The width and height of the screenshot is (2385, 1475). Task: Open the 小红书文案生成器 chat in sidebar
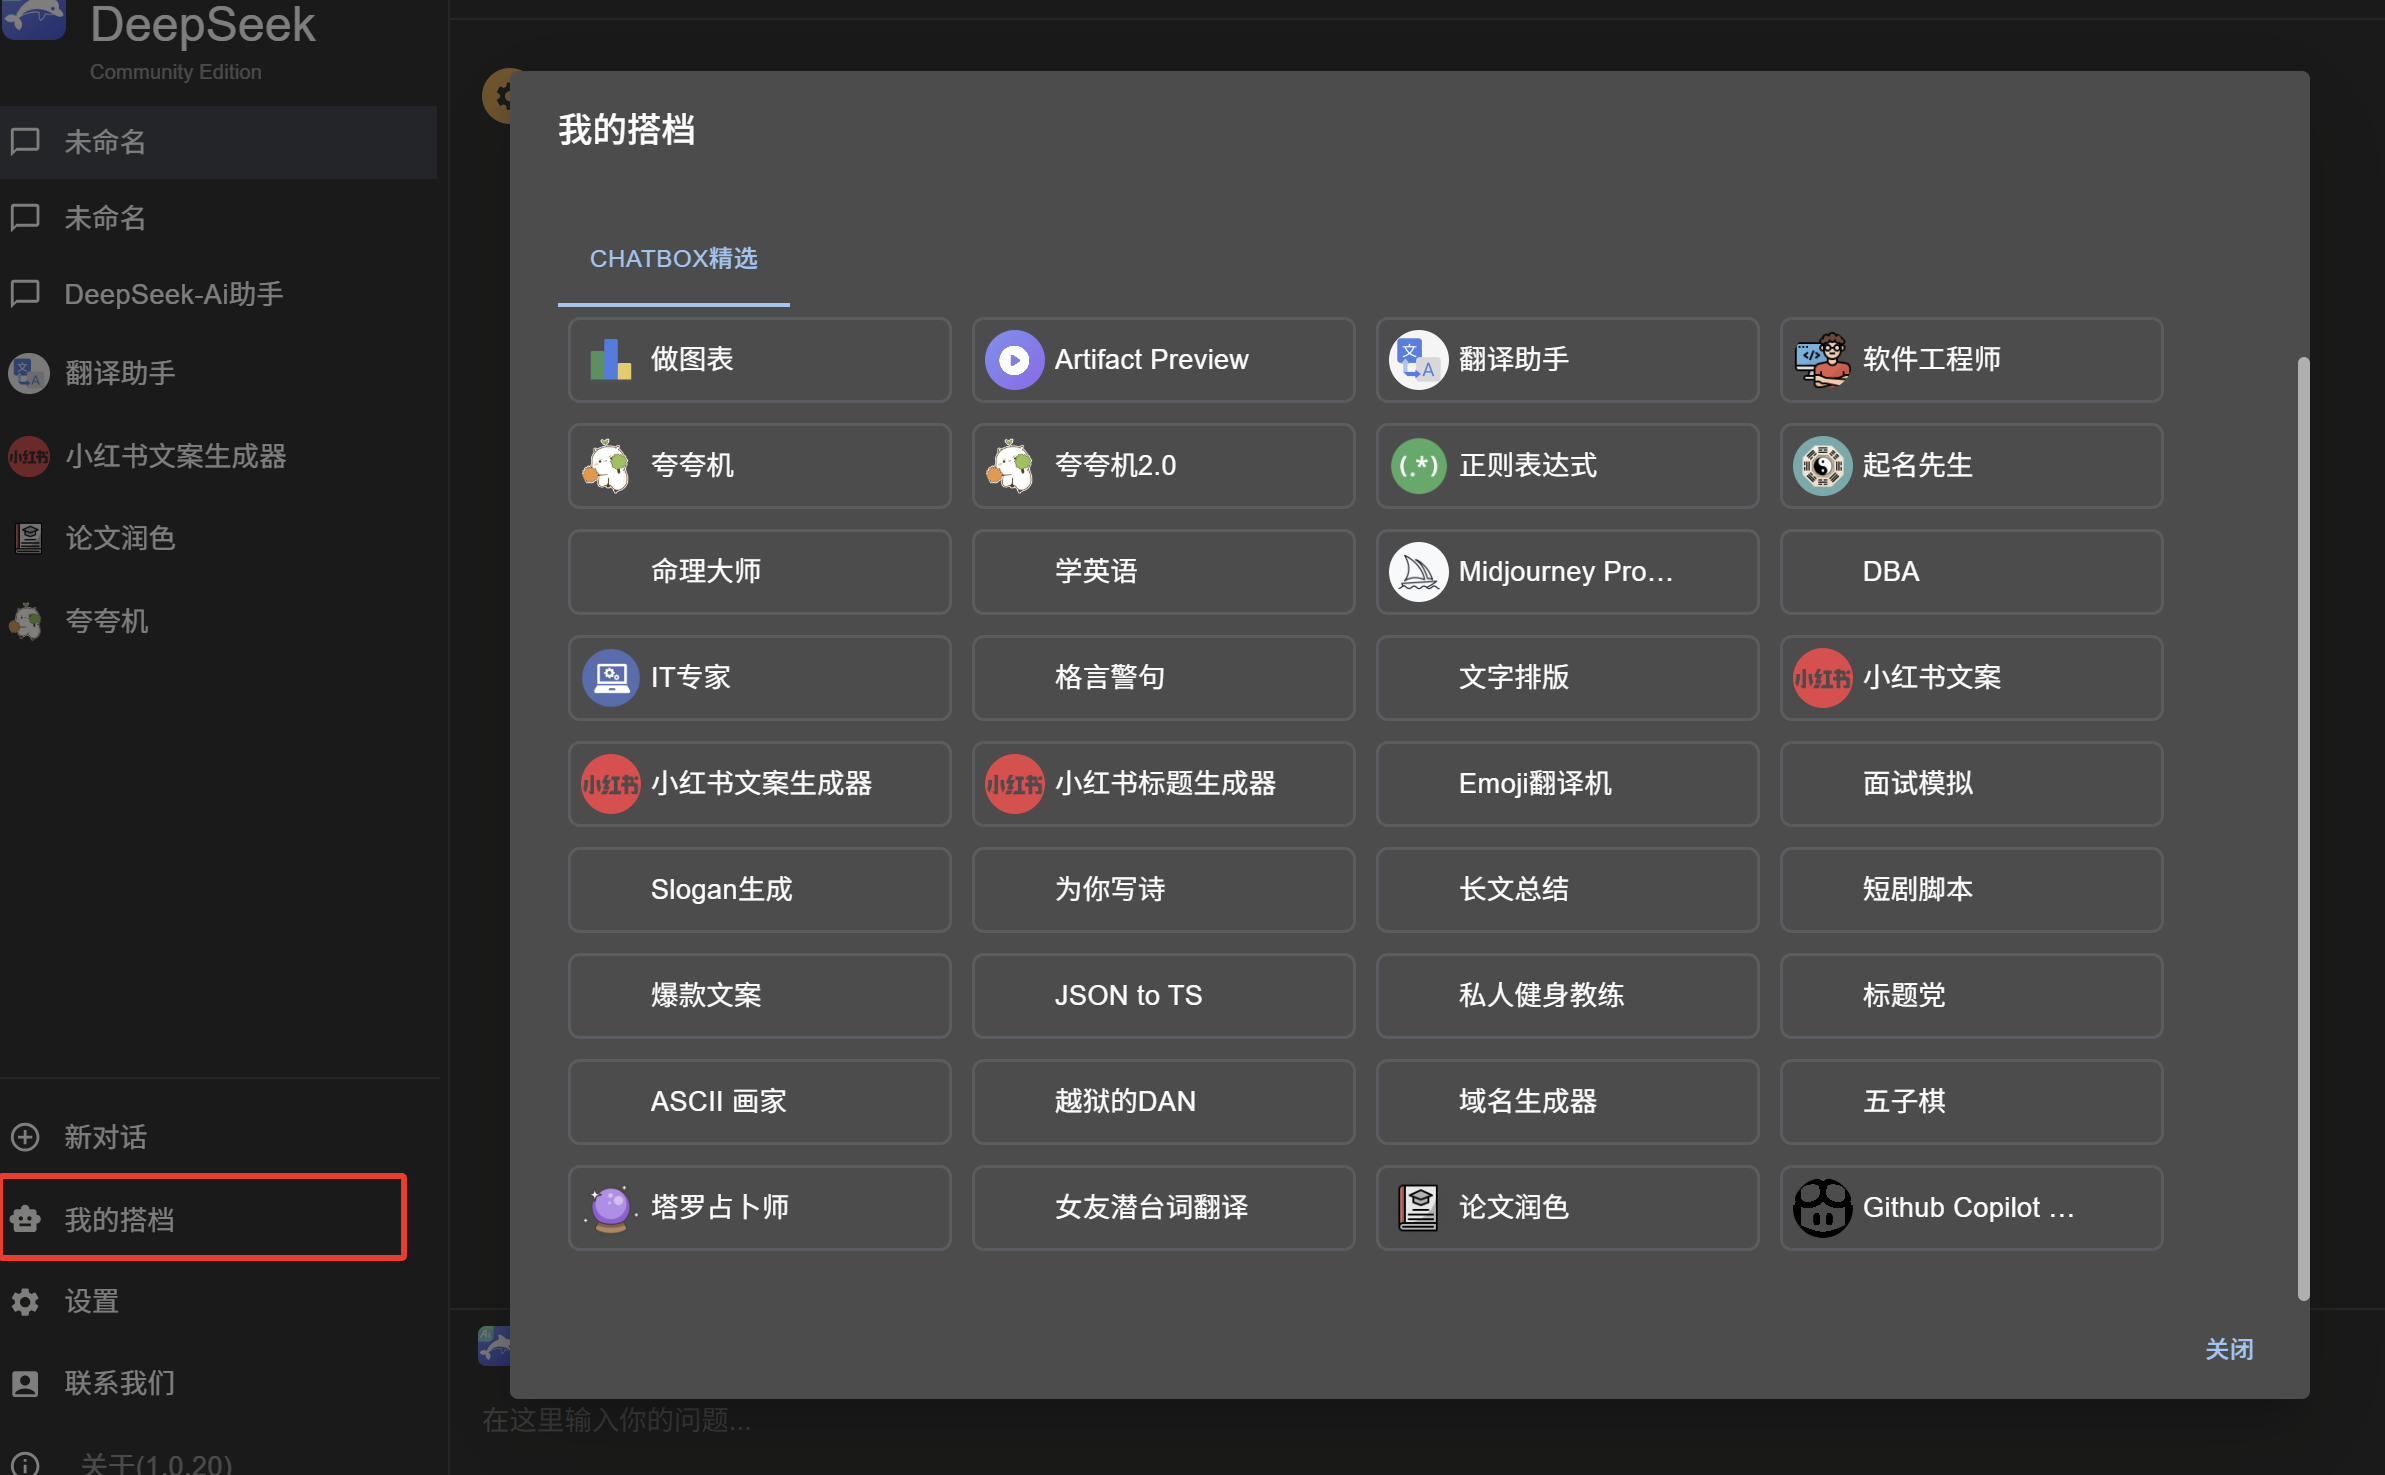click(x=175, y=456)
